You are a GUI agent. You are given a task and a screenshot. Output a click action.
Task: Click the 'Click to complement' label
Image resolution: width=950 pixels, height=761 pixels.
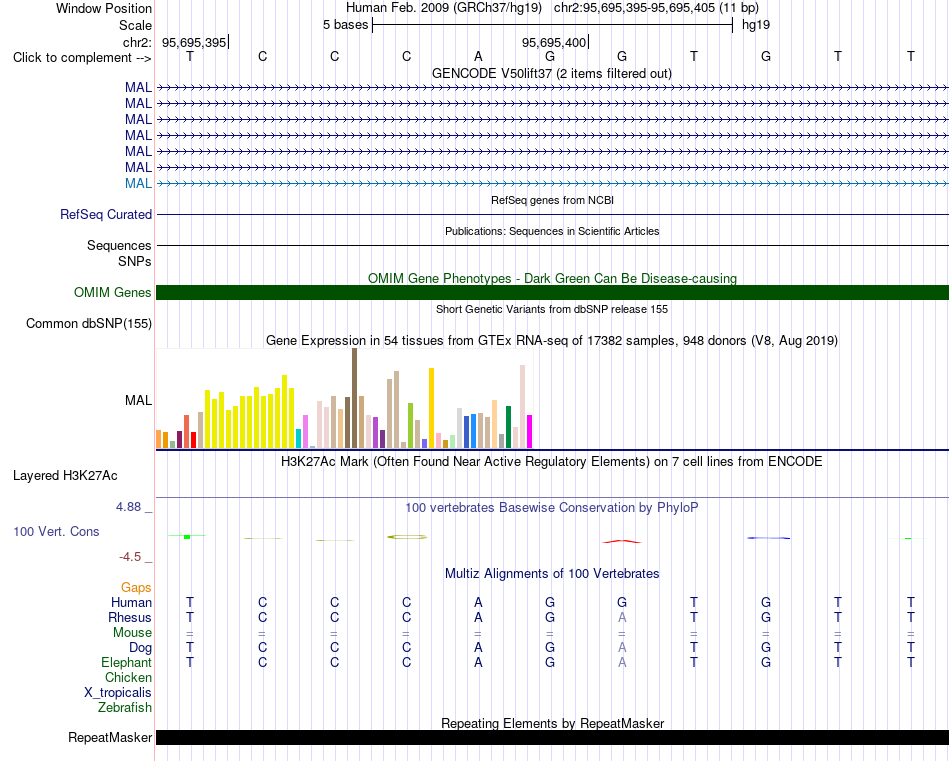click(x=82, y=58)
